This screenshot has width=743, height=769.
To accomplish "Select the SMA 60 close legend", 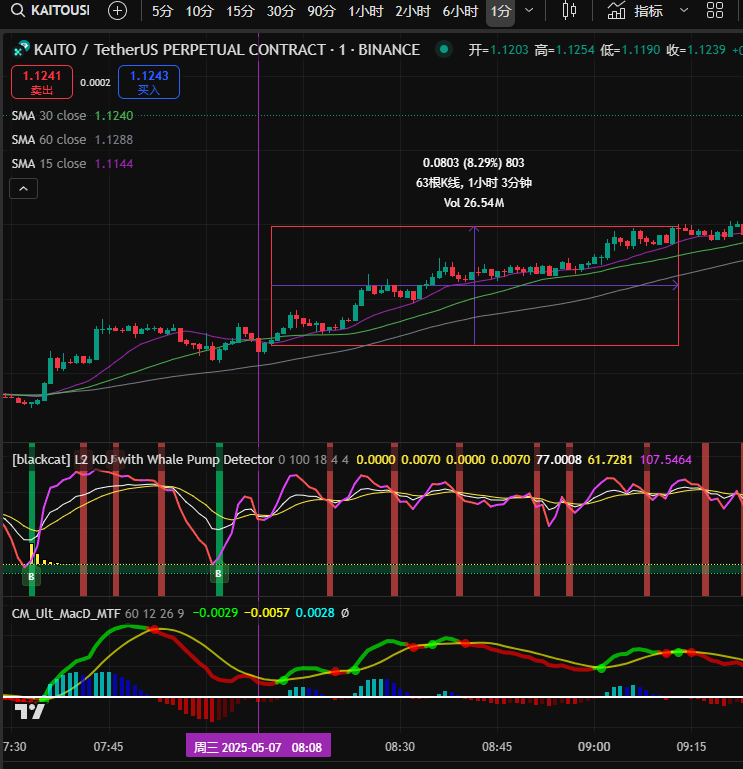I will (x=72, y=140).
